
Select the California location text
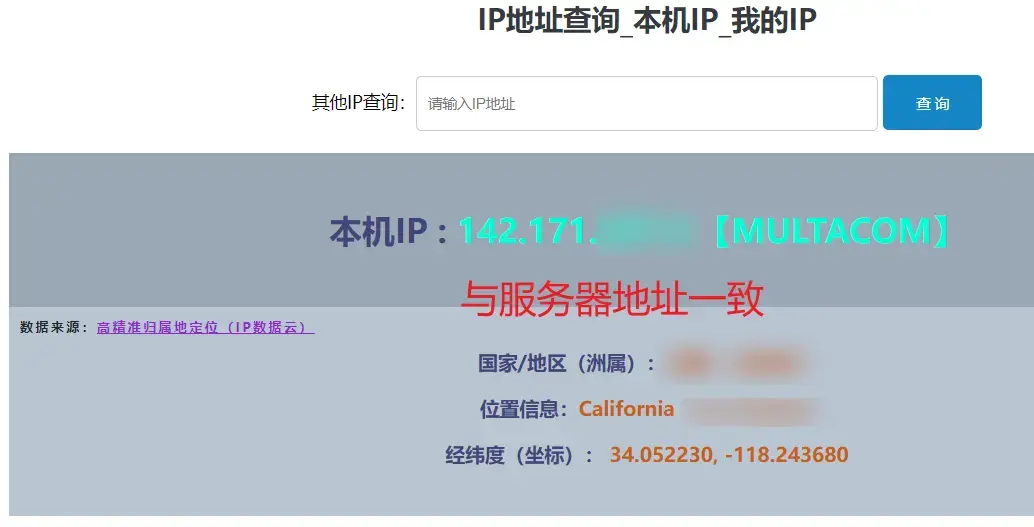(x=626, y=409)
